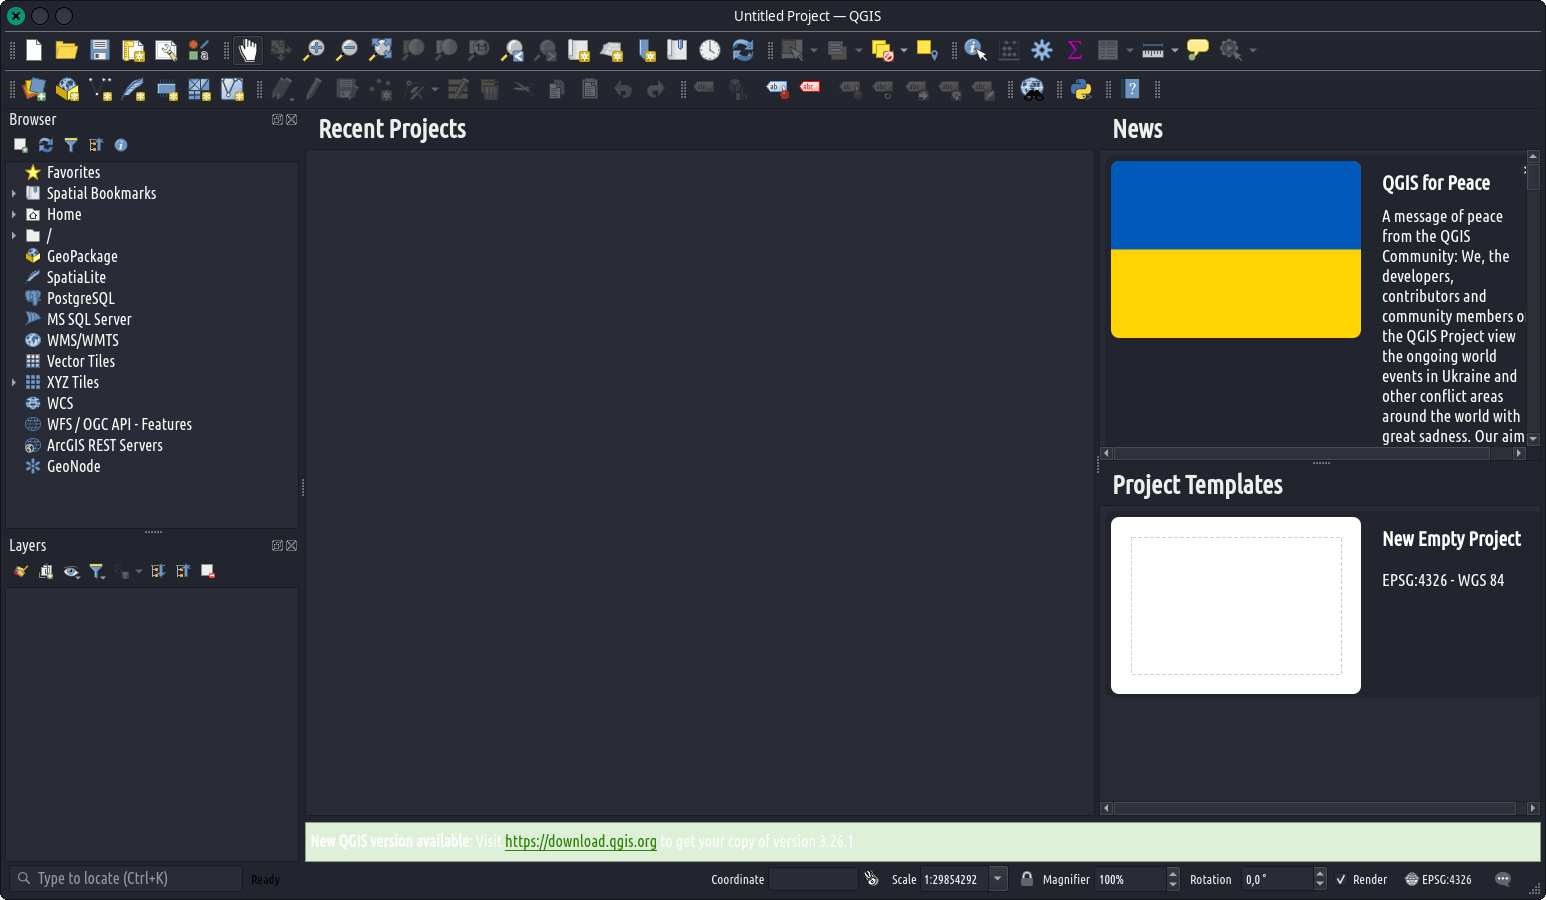This screenshot has width=1546, height=900.
Task: Open the download.qgis.org link
Action: [x=581, y=842]
